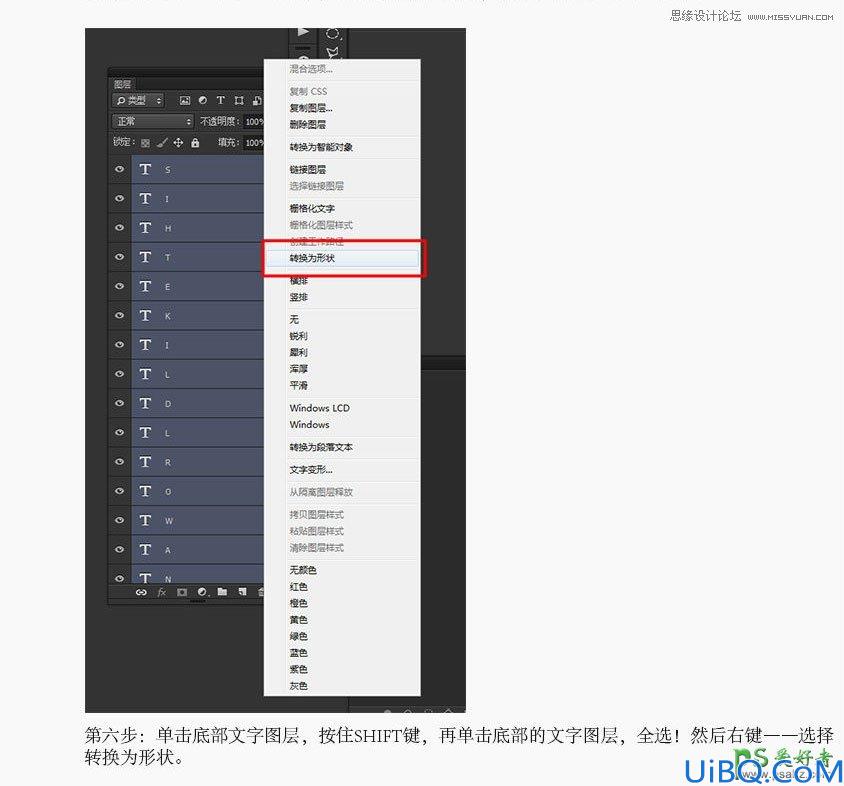Toggle visibility of the T text layer

119,257
